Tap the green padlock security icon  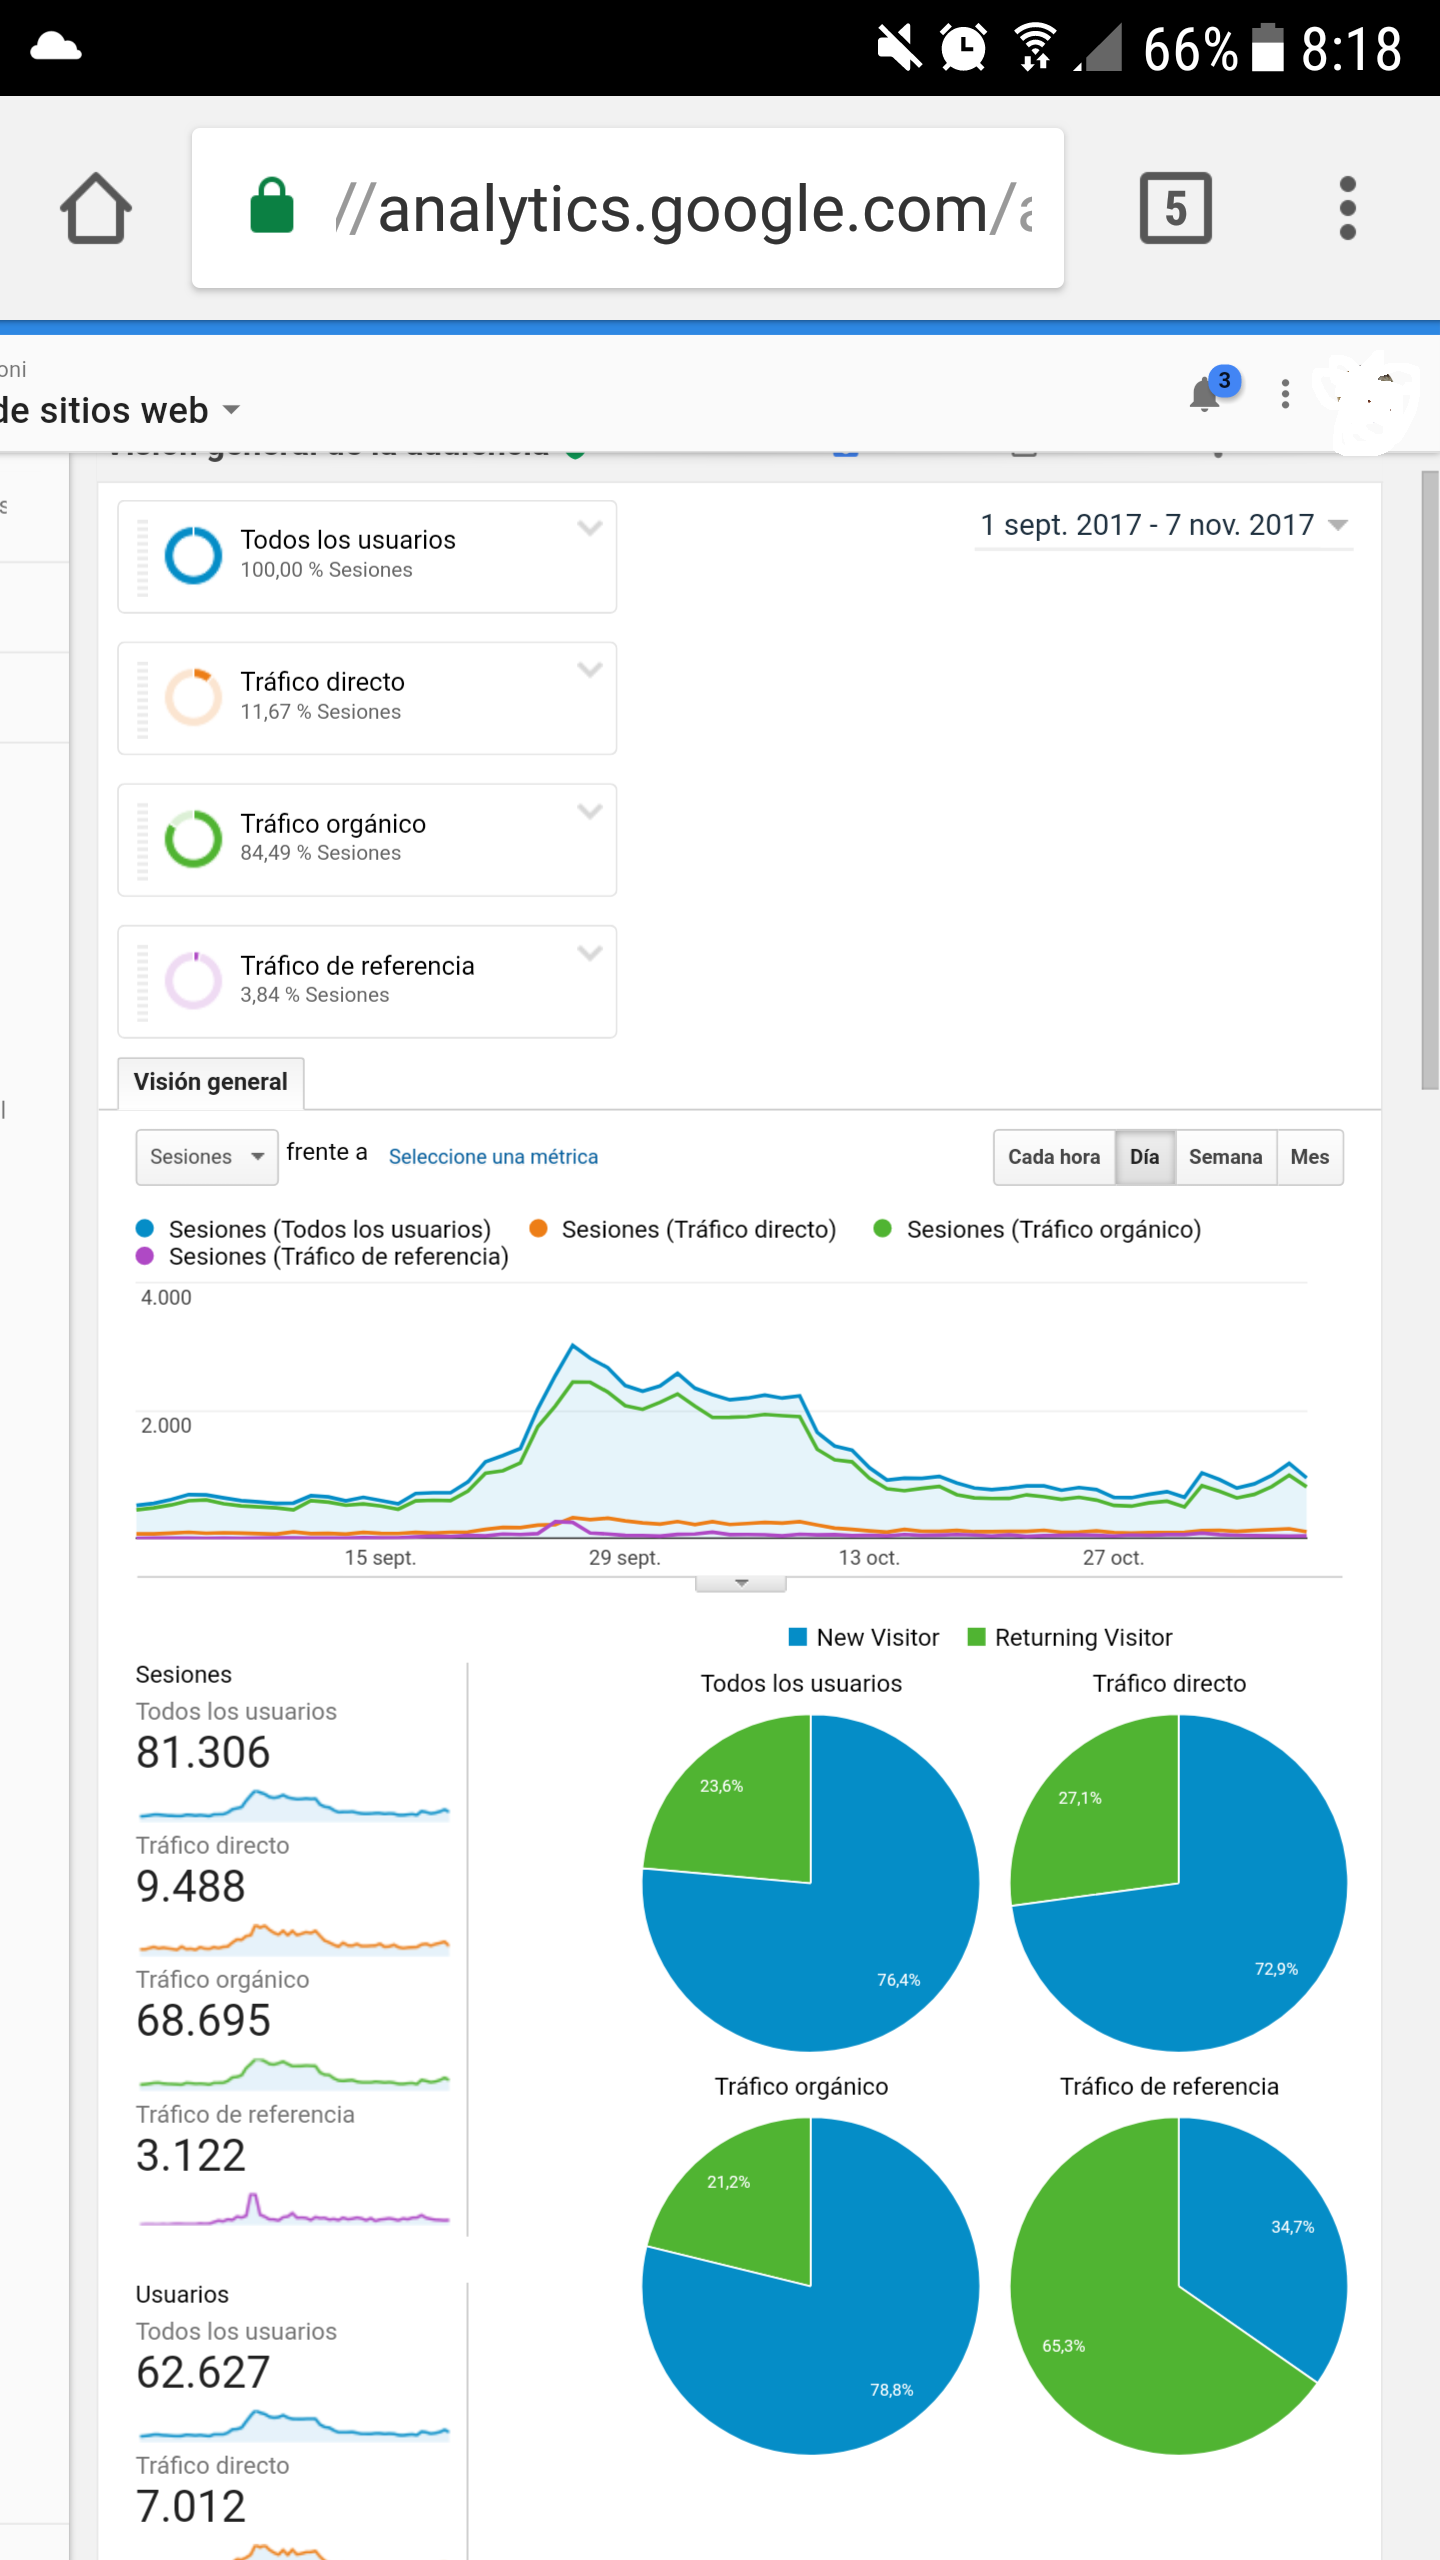pyautogui.click(x=271, y=206)
